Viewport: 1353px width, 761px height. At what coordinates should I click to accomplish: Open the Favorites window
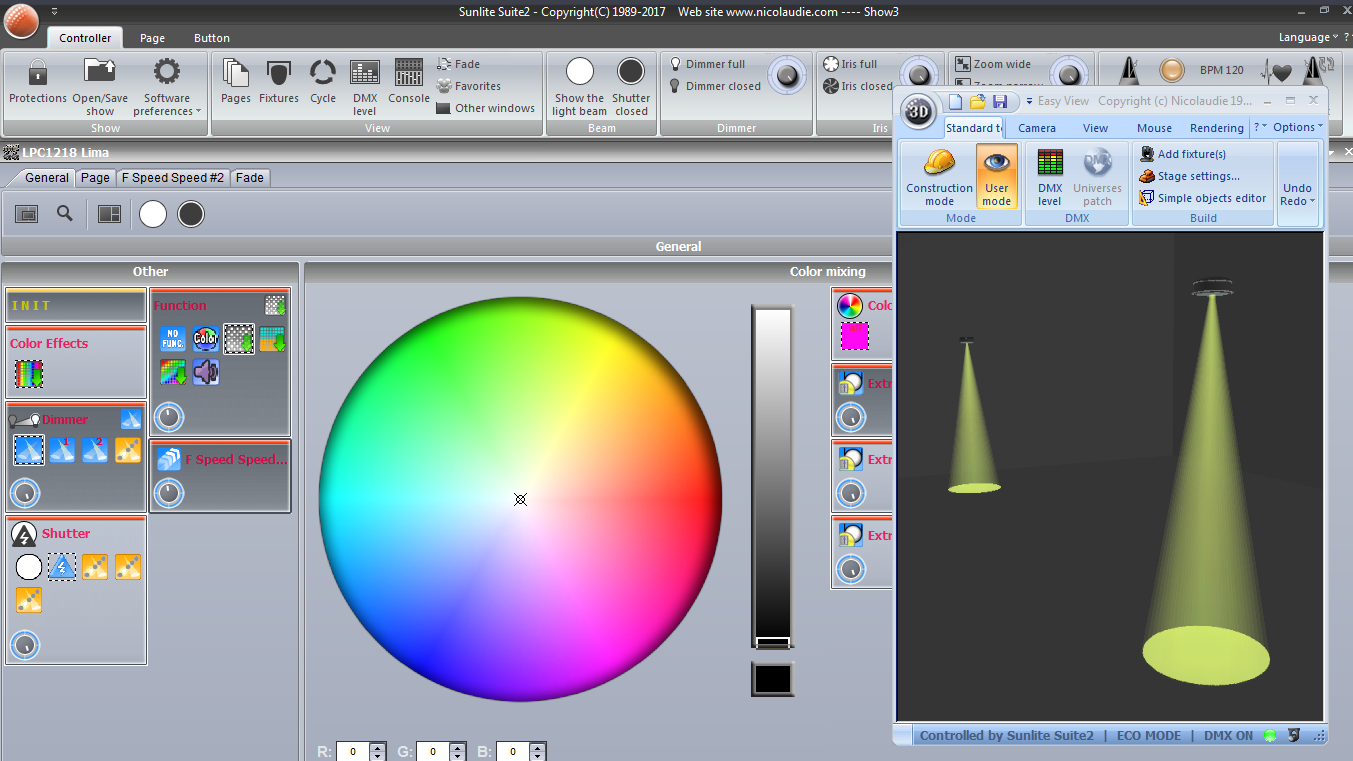[x=469, y=86]
